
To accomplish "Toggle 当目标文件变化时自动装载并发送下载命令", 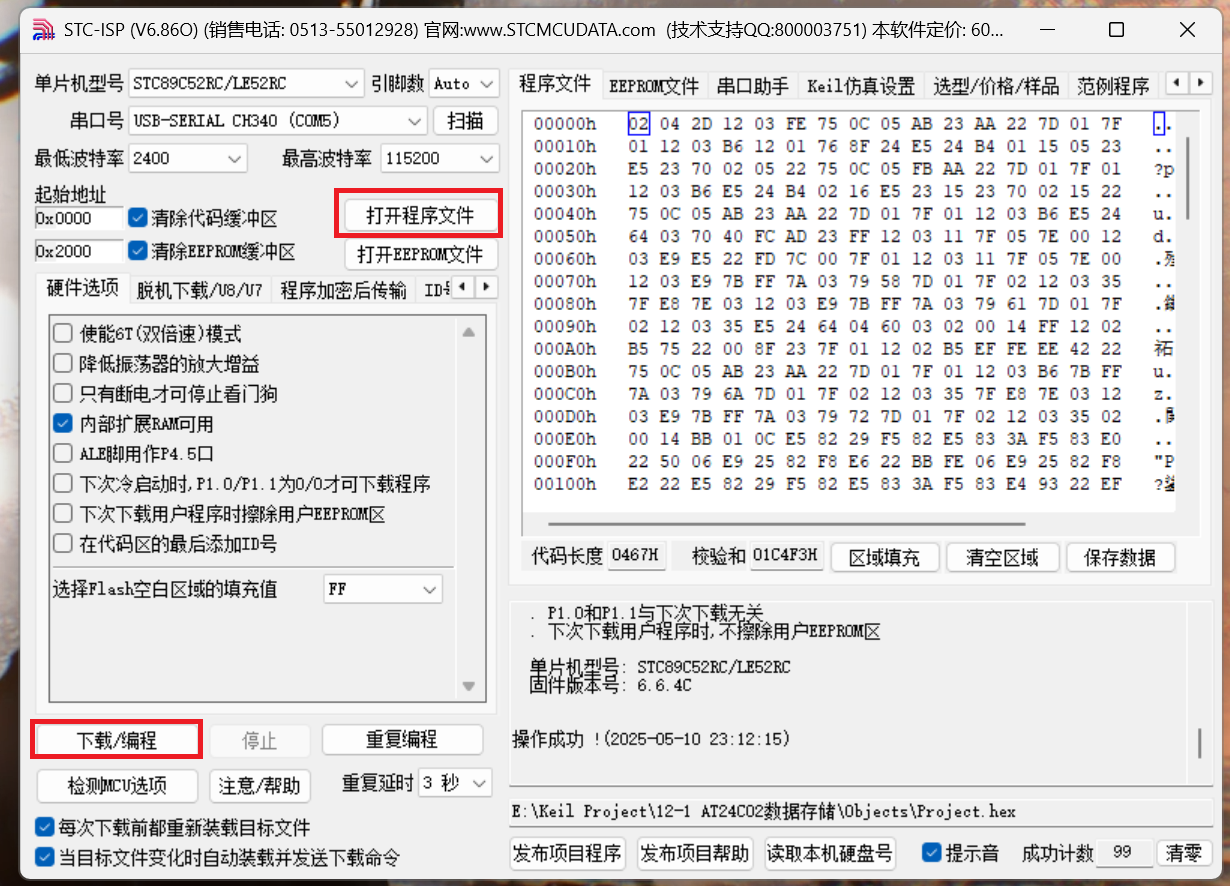I will (44, 857).
